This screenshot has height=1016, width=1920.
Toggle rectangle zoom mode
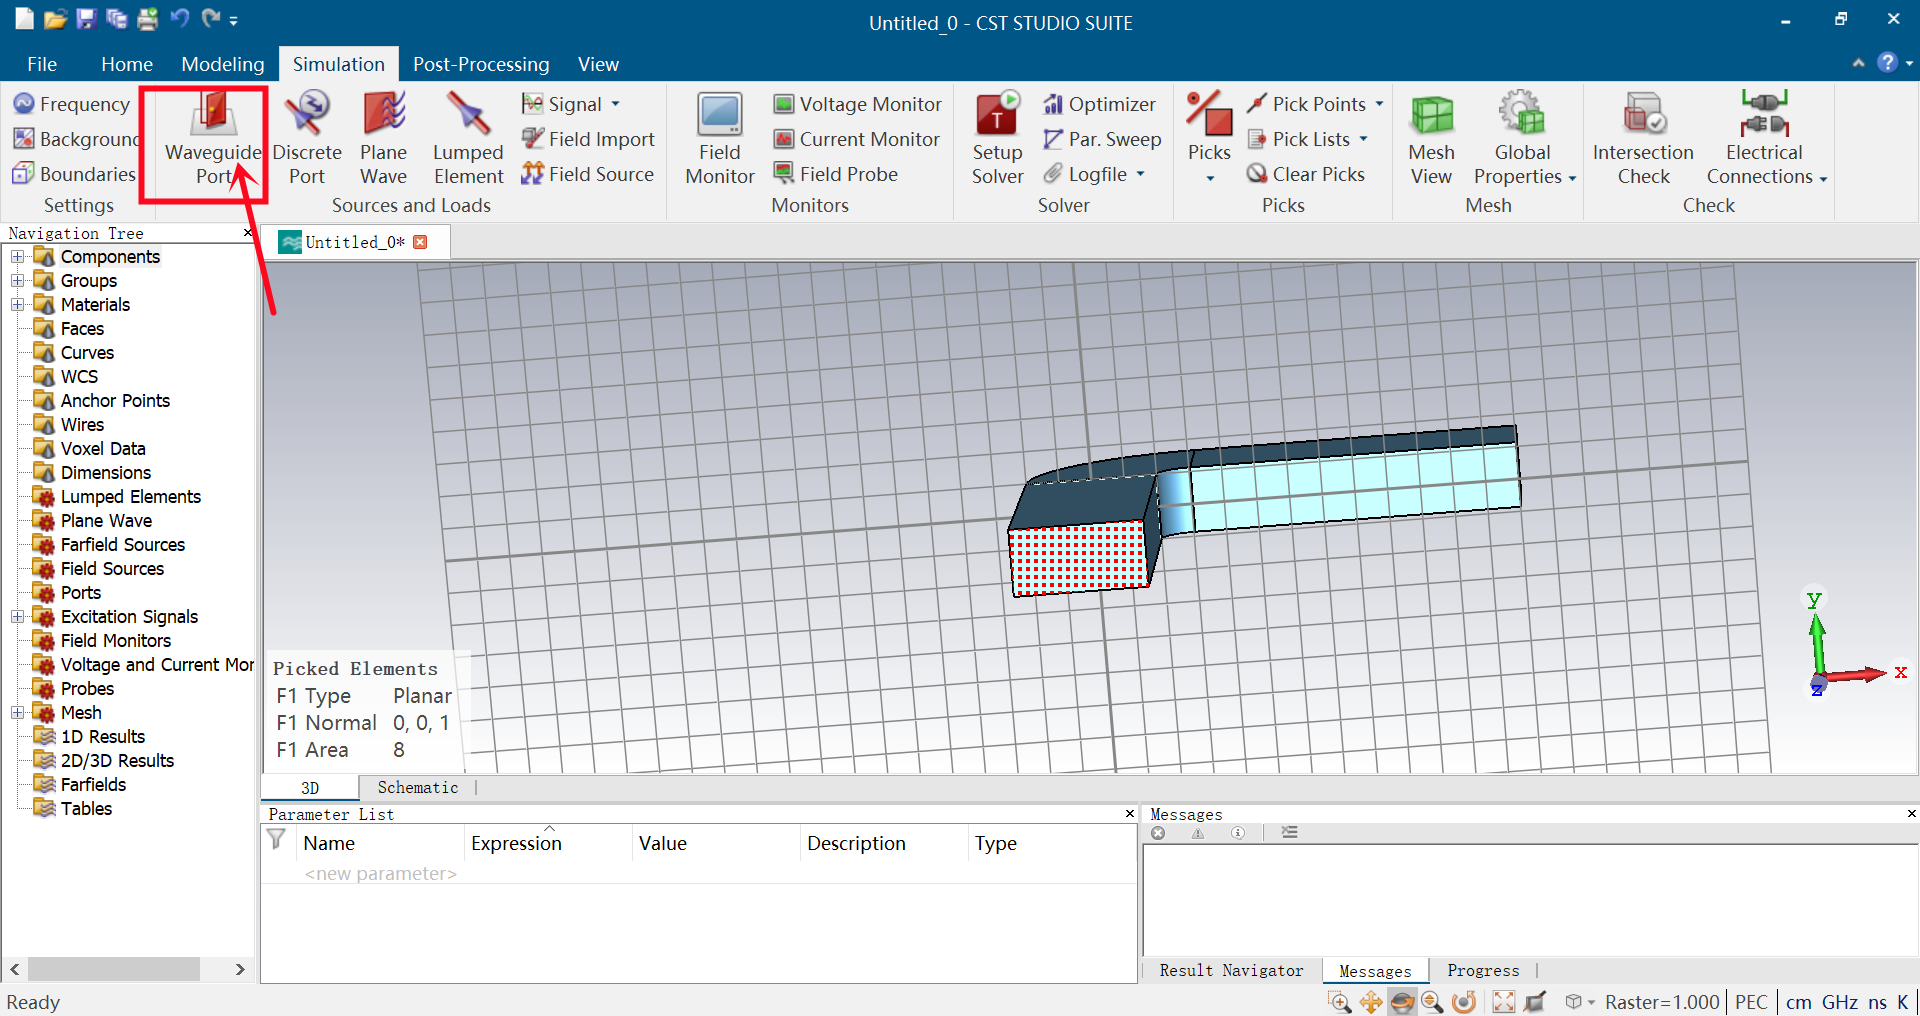(1339, 1002)
